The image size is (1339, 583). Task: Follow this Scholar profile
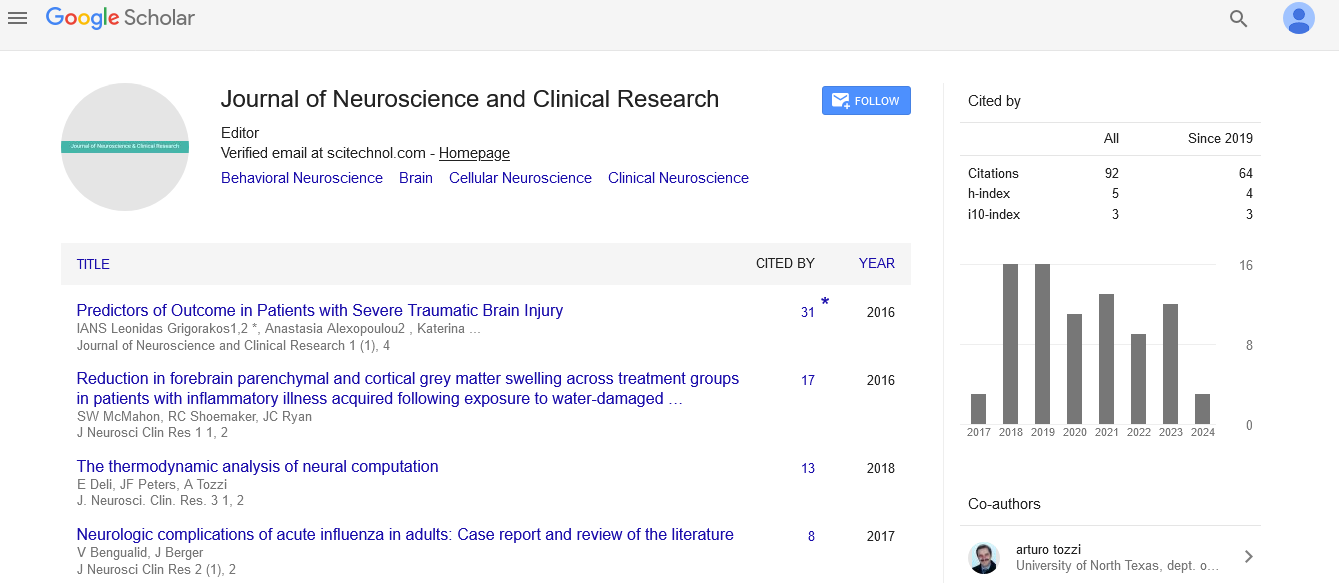pos(866,101)
